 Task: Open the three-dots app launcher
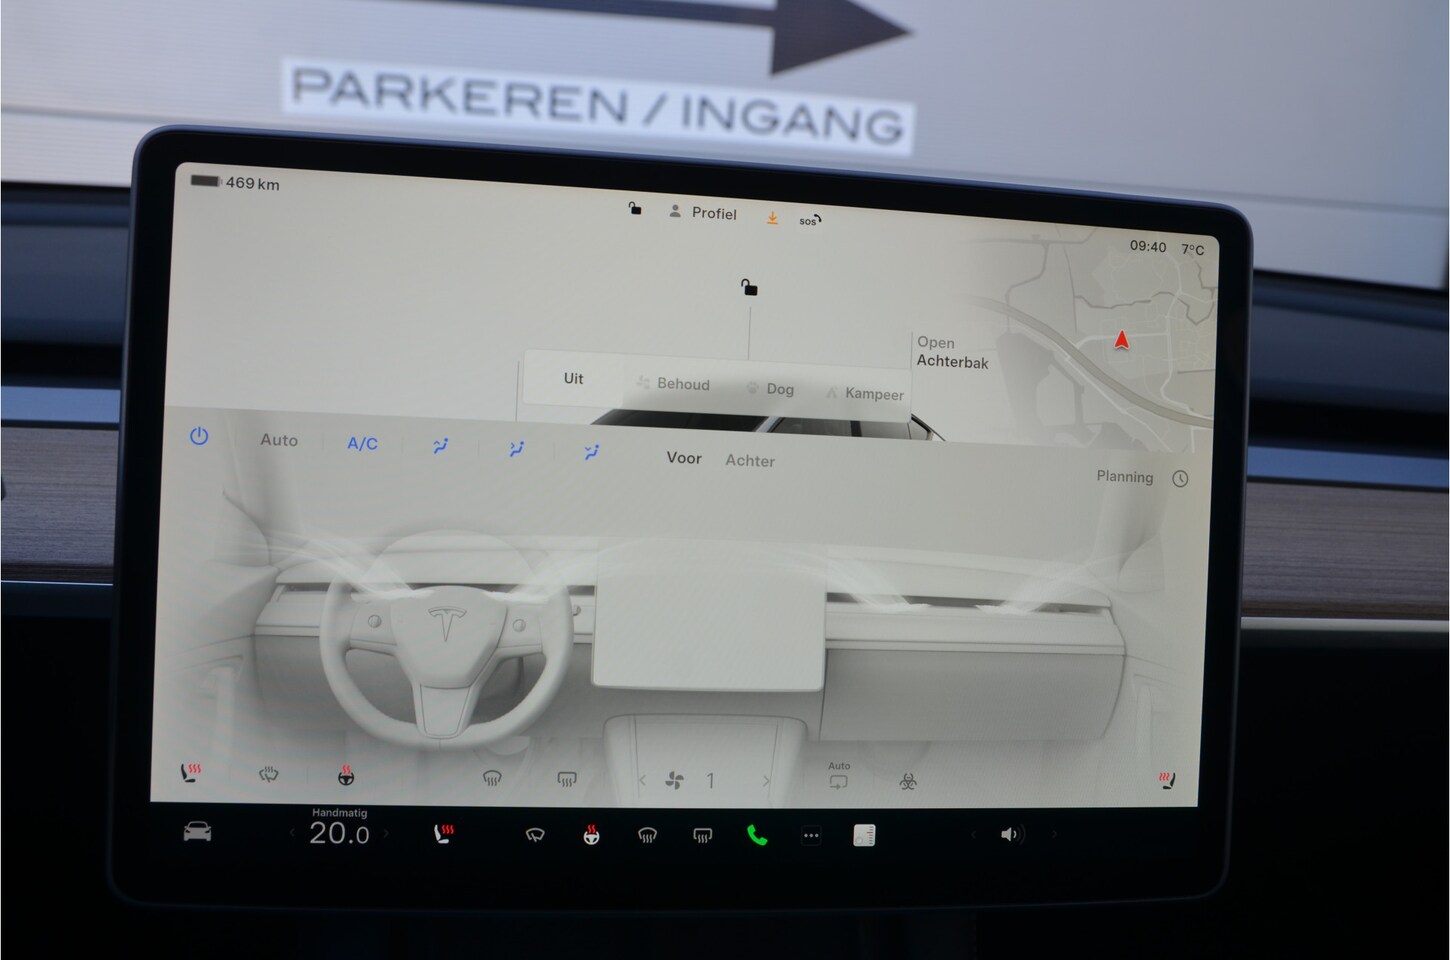point(811,835)
